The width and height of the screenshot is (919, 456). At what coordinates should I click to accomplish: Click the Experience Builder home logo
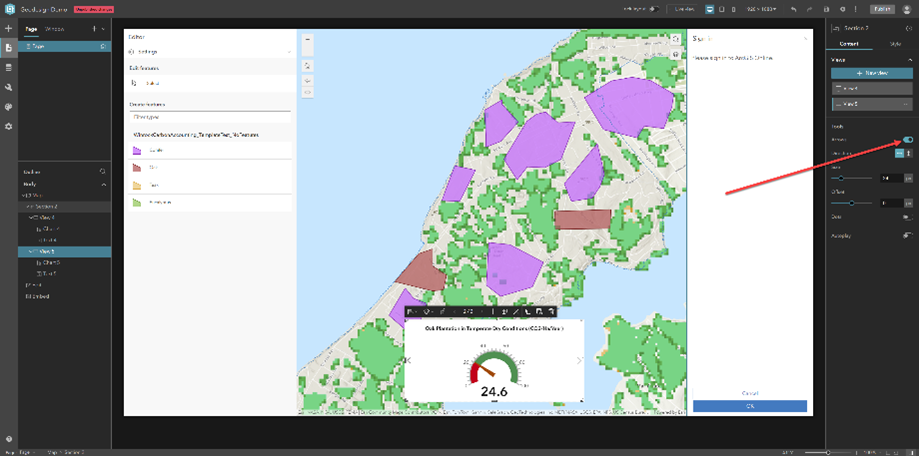[9, 9]
